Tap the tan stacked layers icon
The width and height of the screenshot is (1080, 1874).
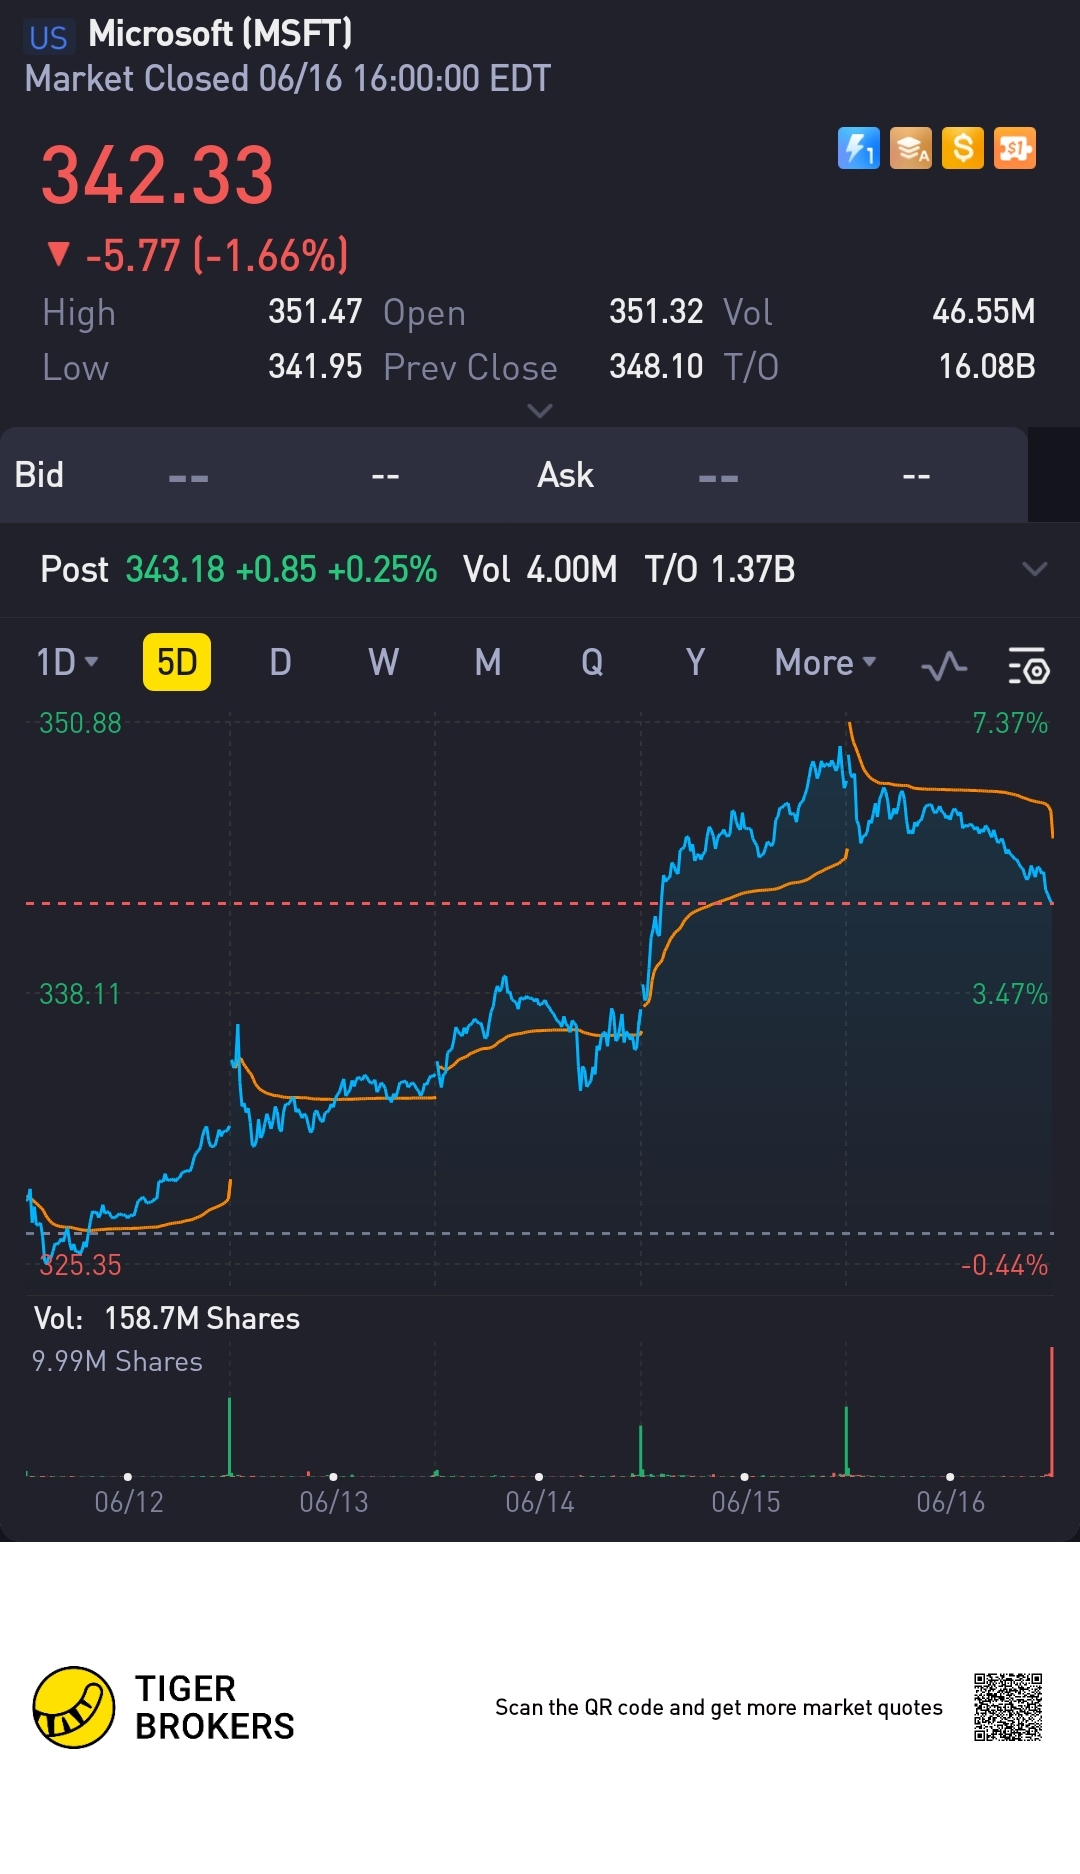pyautogui.click(x=911, y=149)
